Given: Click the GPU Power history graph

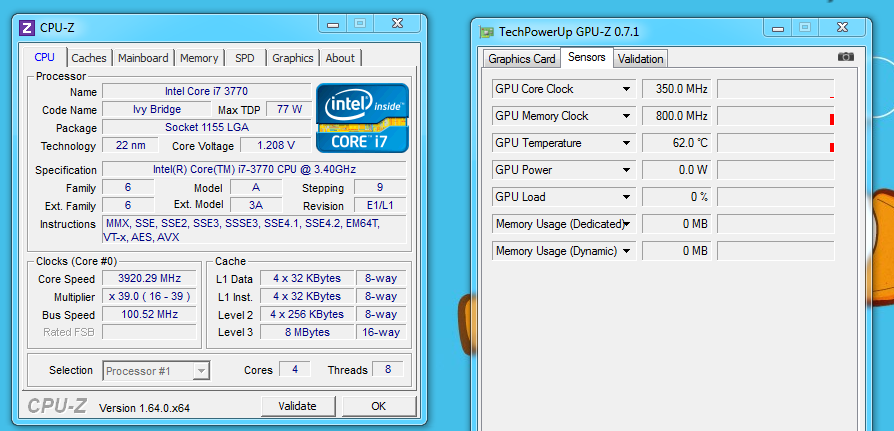Looking at the screenshot, I should point(775,170).
